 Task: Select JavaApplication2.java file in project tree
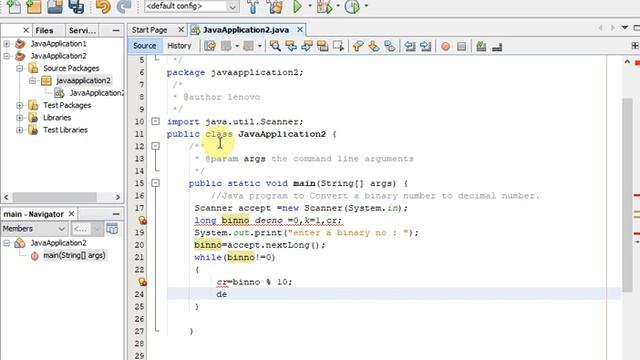(96, 93)
